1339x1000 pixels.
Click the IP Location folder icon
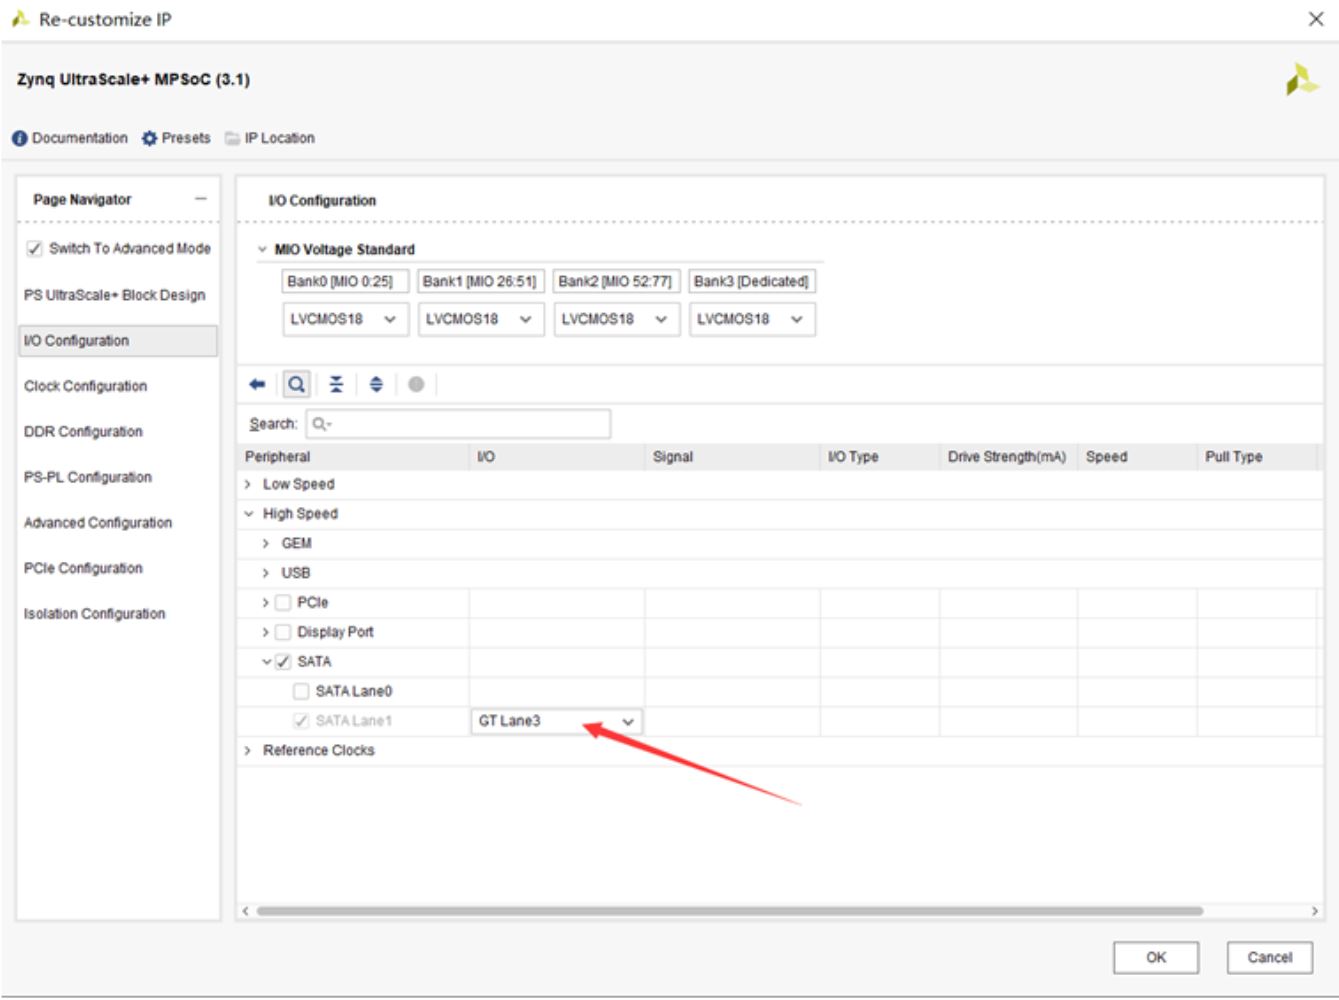pos(233,138)
